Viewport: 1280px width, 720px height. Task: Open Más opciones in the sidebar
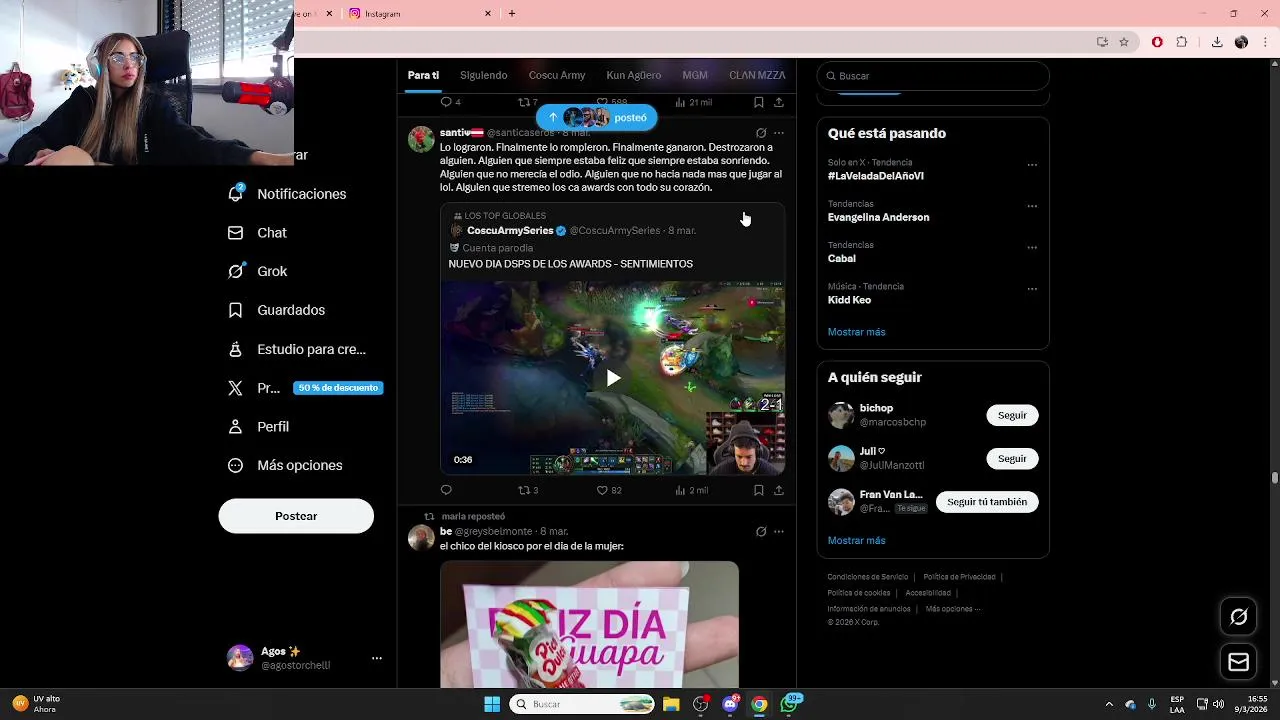[285, 465]
